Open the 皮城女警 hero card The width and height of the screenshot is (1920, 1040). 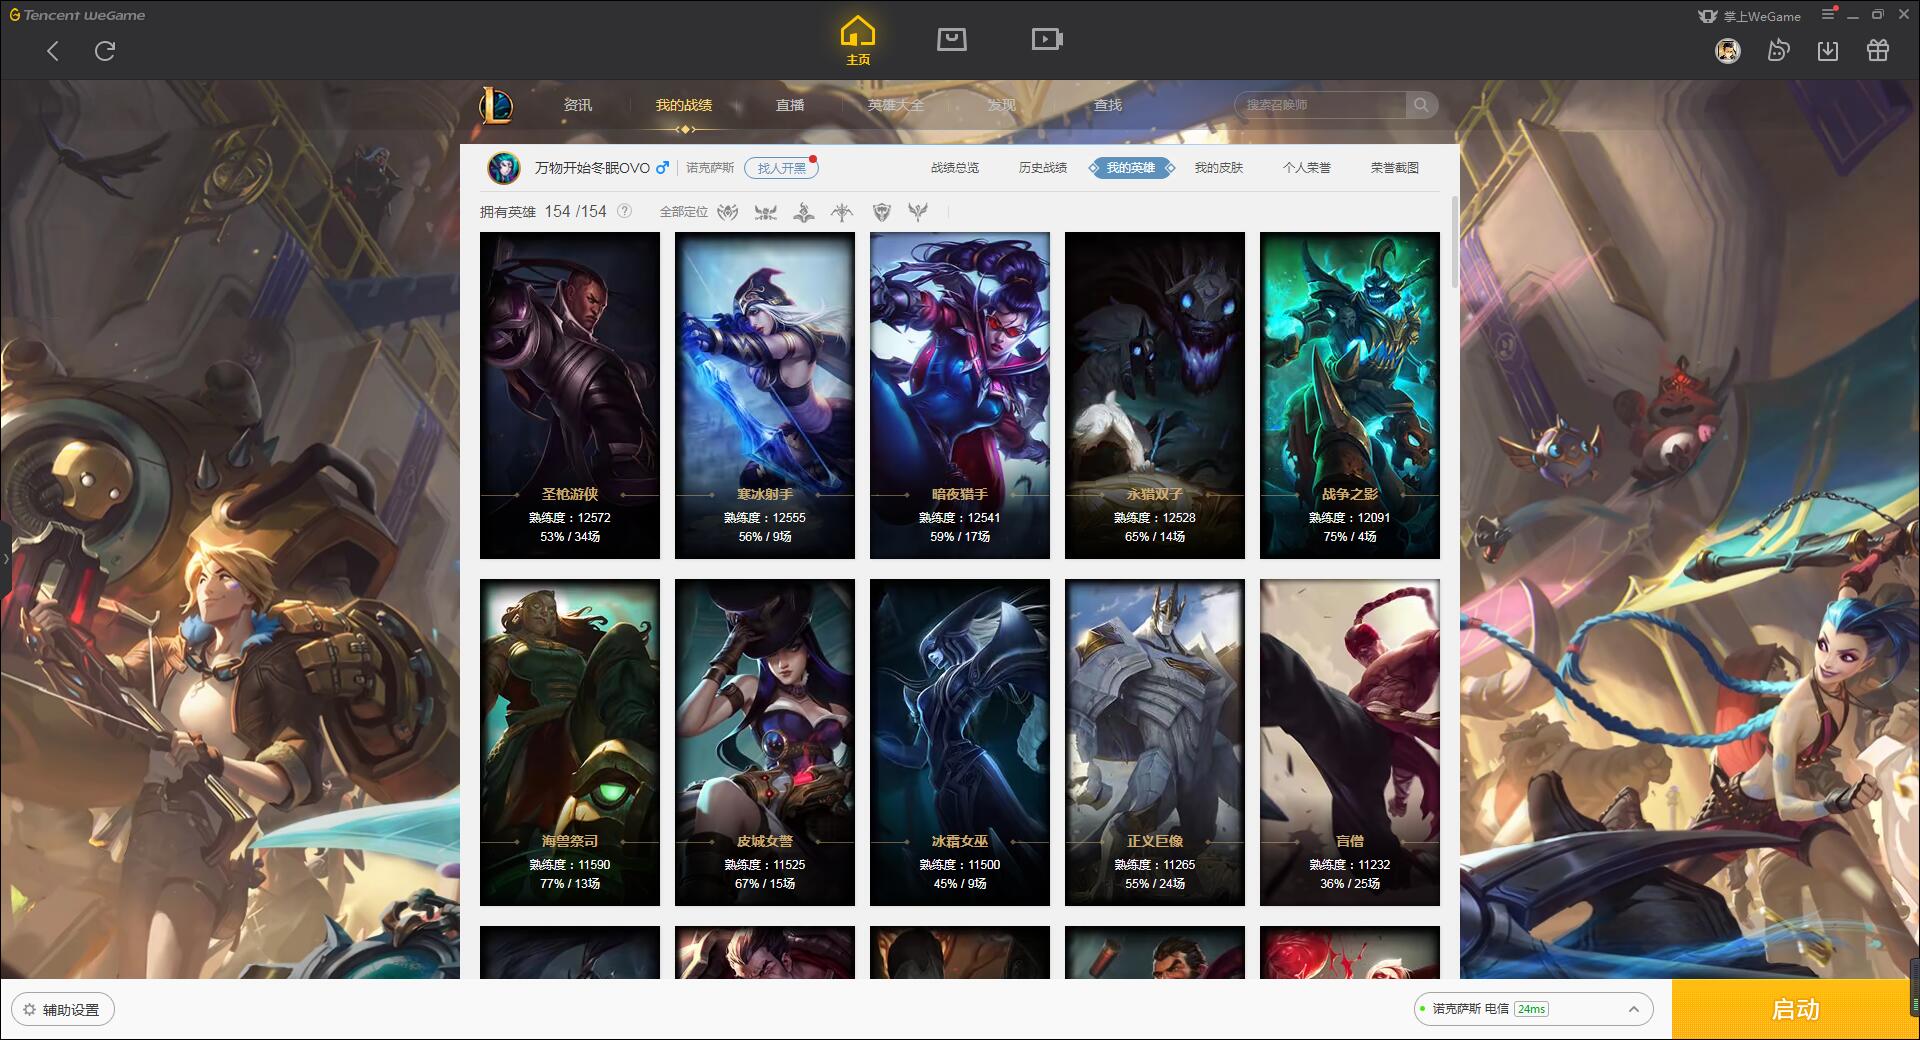click(765, 742)
